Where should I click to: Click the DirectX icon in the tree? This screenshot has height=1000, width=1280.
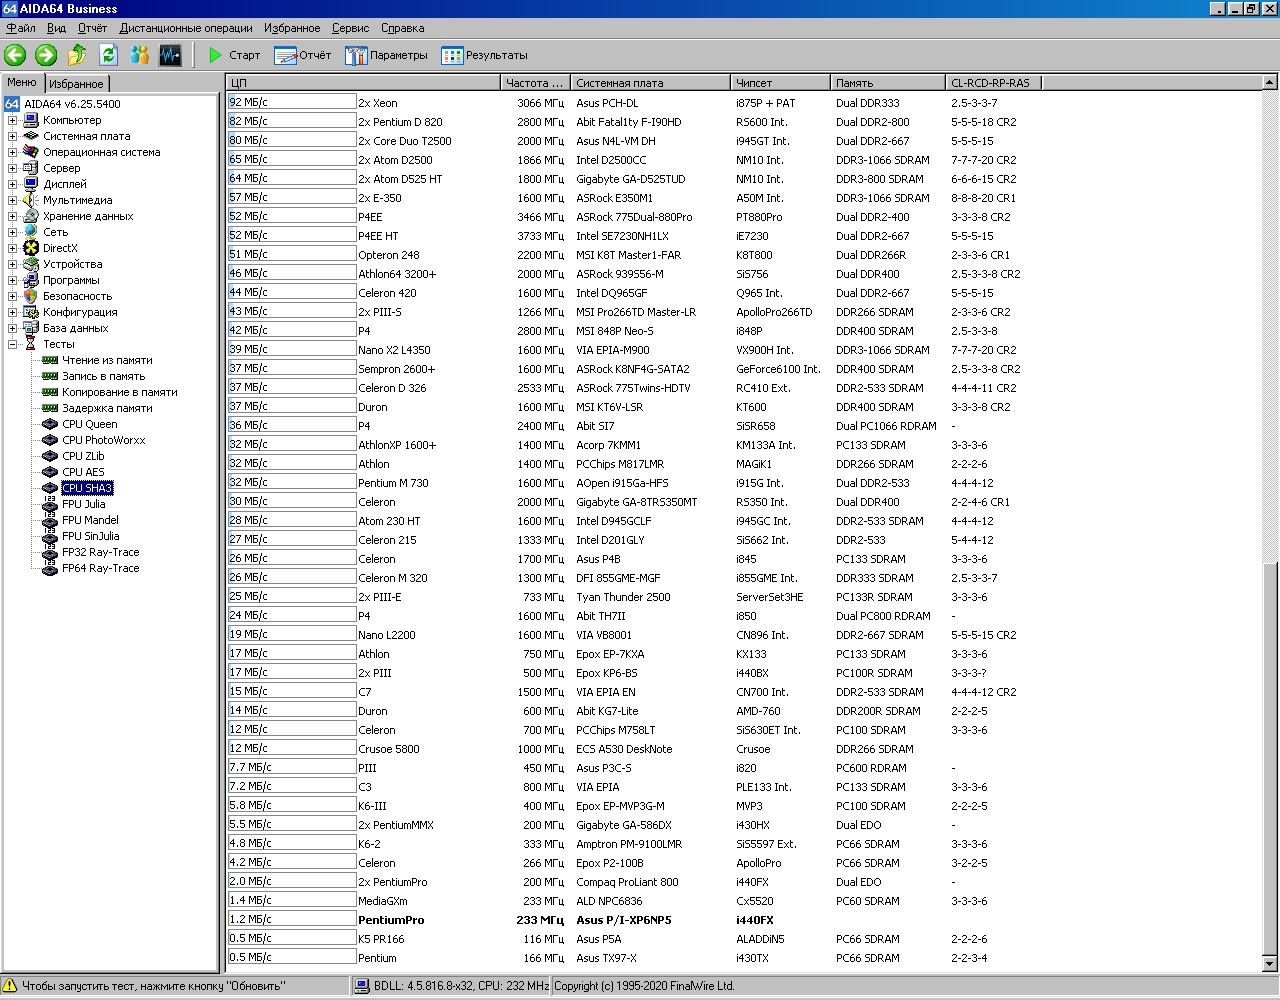coord(31,248)
